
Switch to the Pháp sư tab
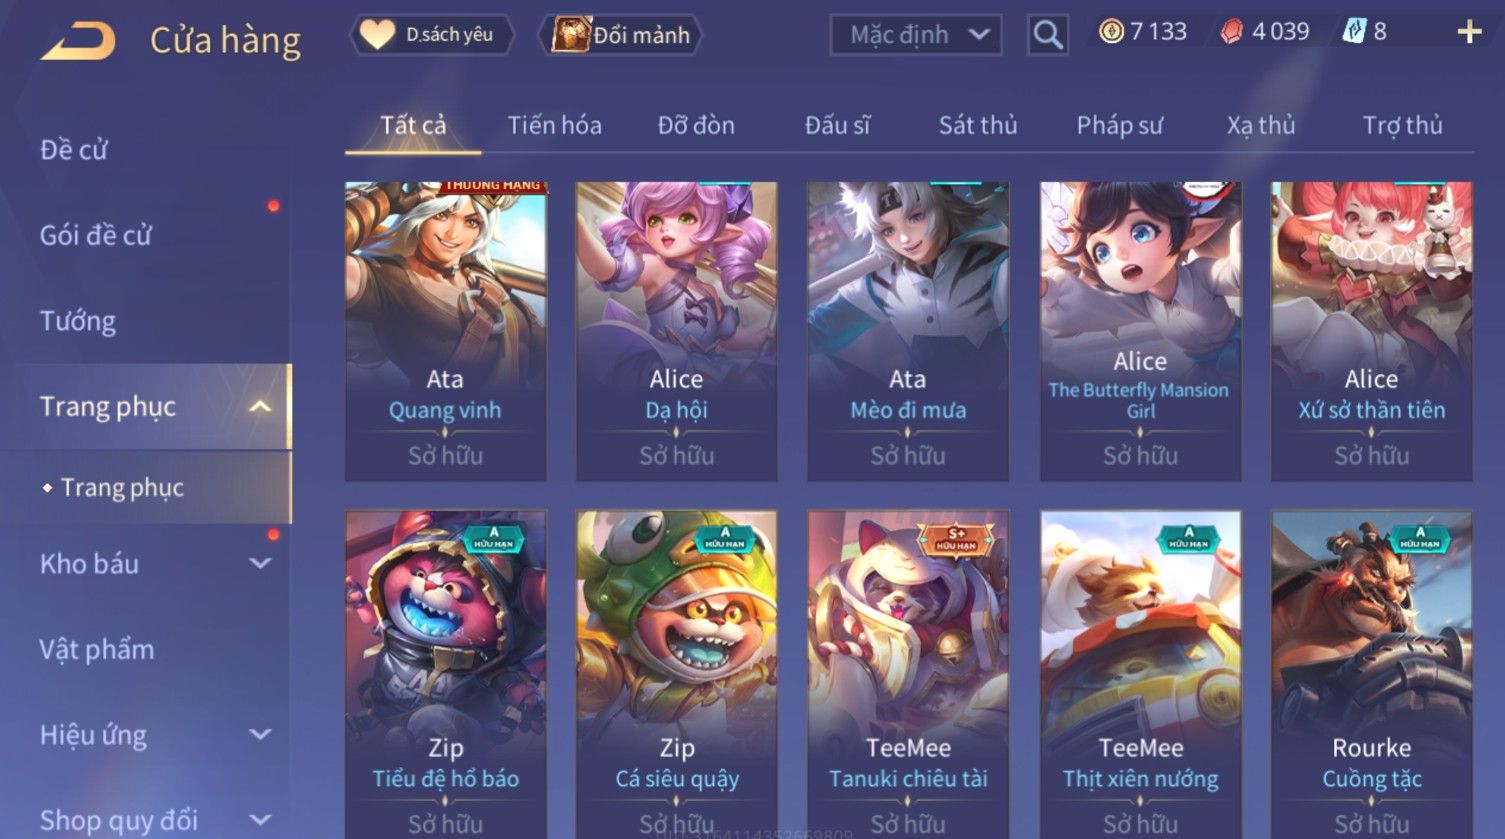[1119, 126]
